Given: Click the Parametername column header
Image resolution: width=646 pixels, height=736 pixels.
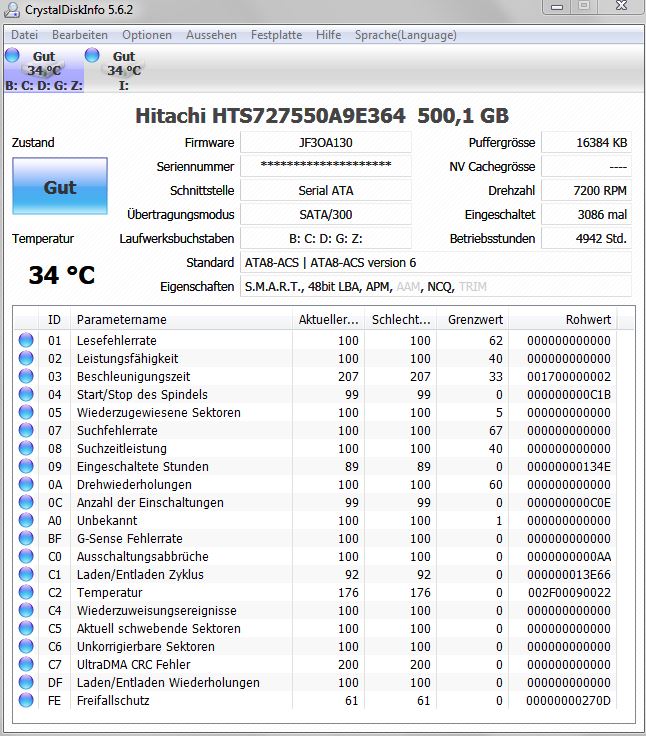Looking at the screenshot, I should pyautogui.click(x=181, y=320).
